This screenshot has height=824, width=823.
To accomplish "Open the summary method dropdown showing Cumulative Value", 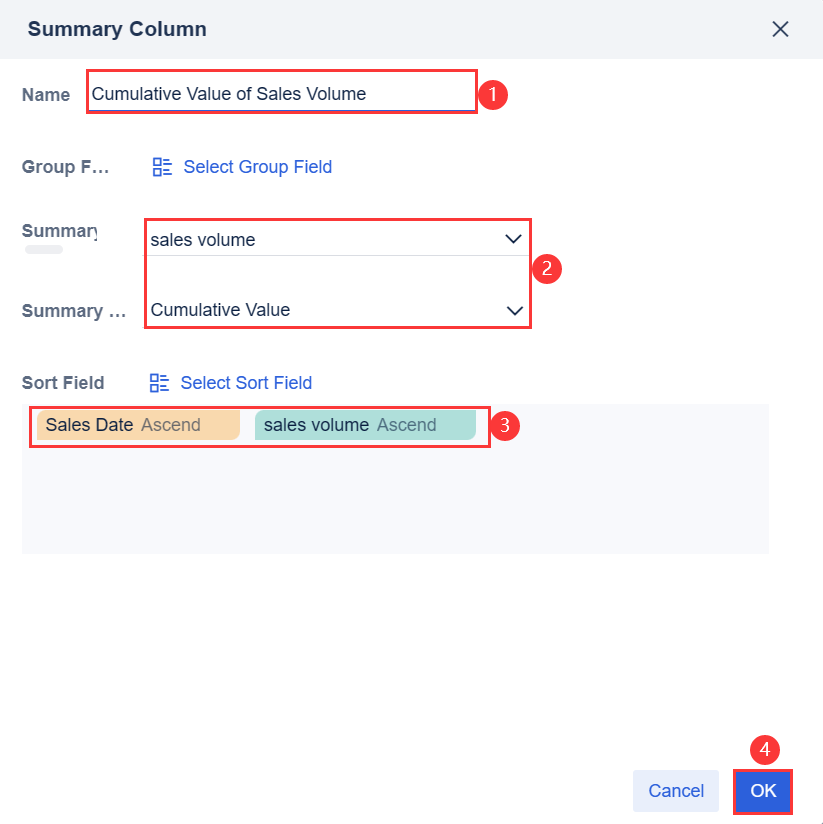I will [x=330, y=310].
